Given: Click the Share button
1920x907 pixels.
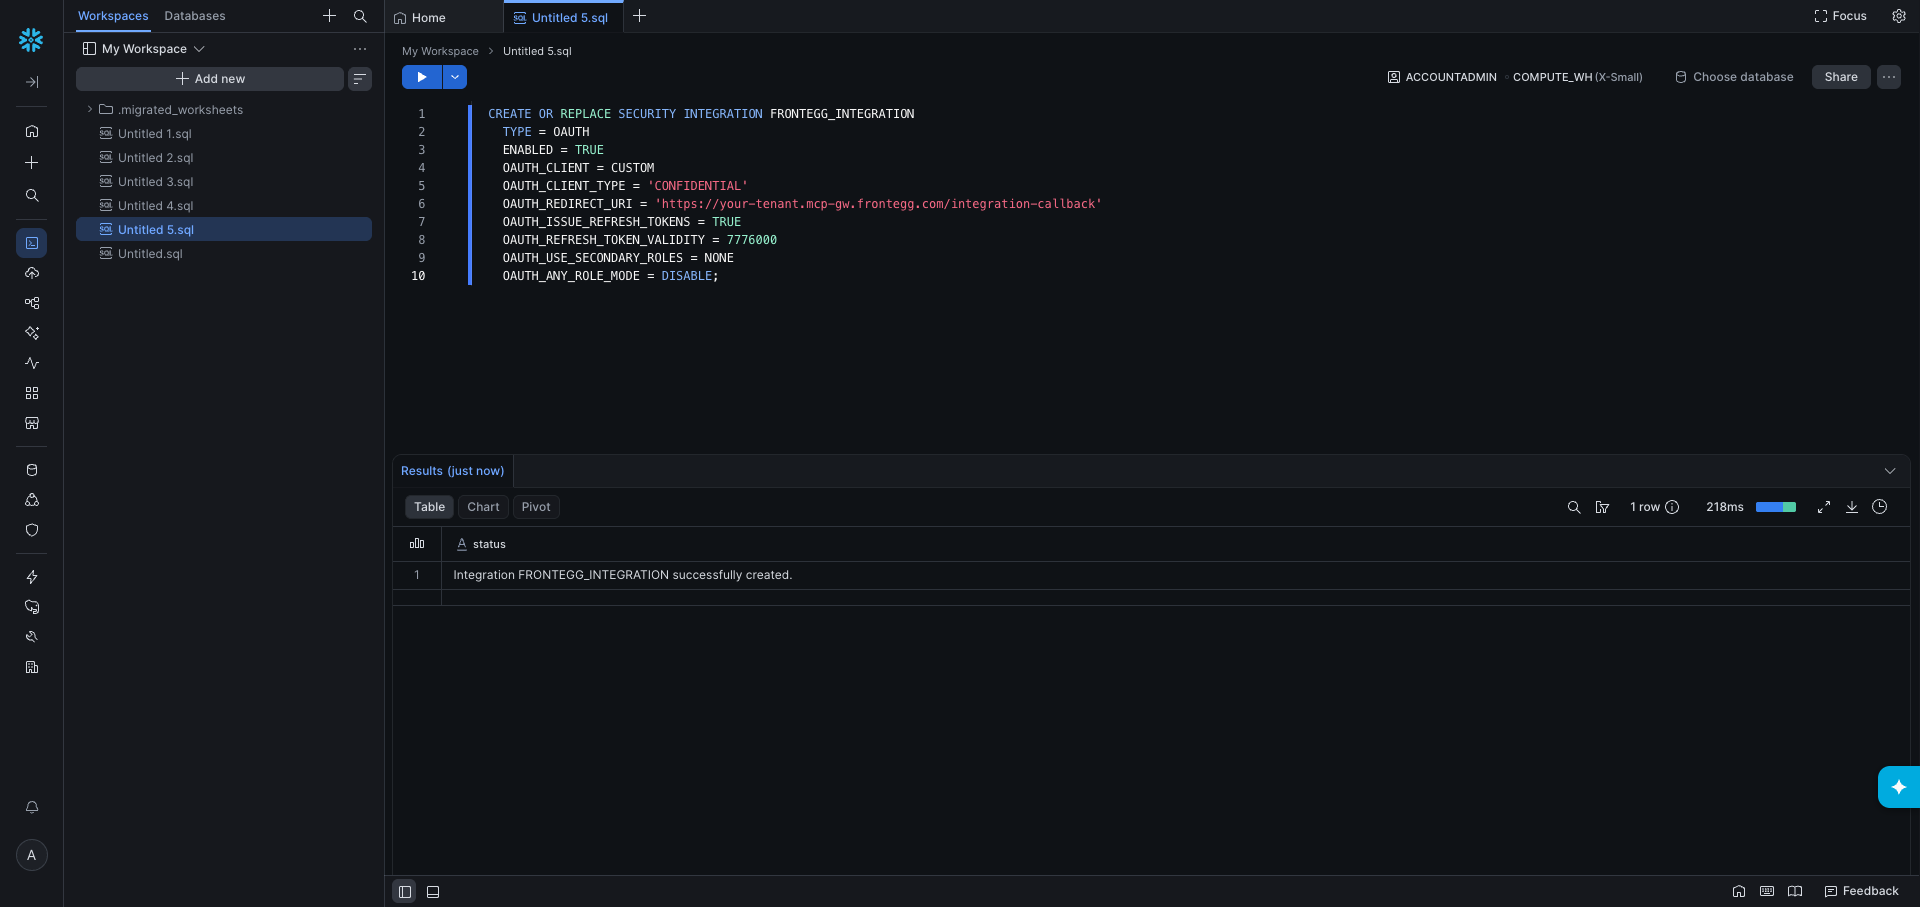Looking at the screenshot, I should point(1841,77).
